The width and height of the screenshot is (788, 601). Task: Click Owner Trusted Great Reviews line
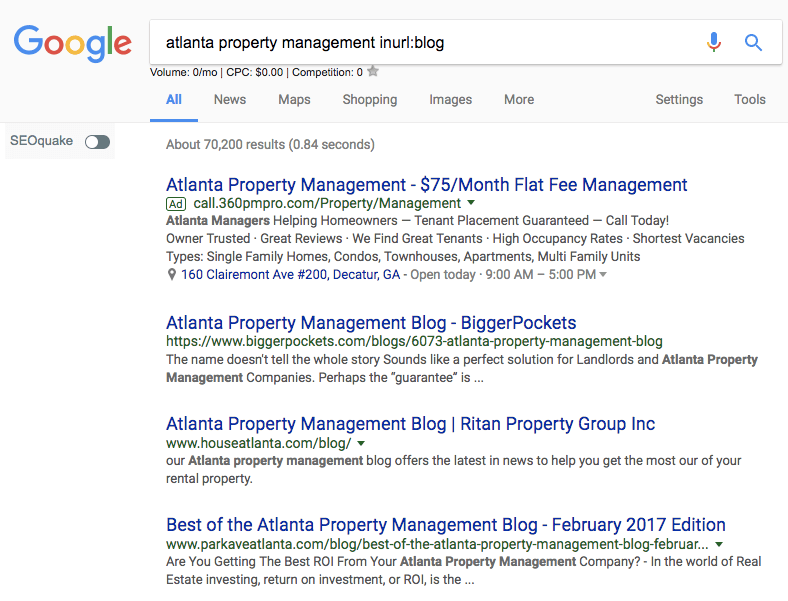pos(455,239)
